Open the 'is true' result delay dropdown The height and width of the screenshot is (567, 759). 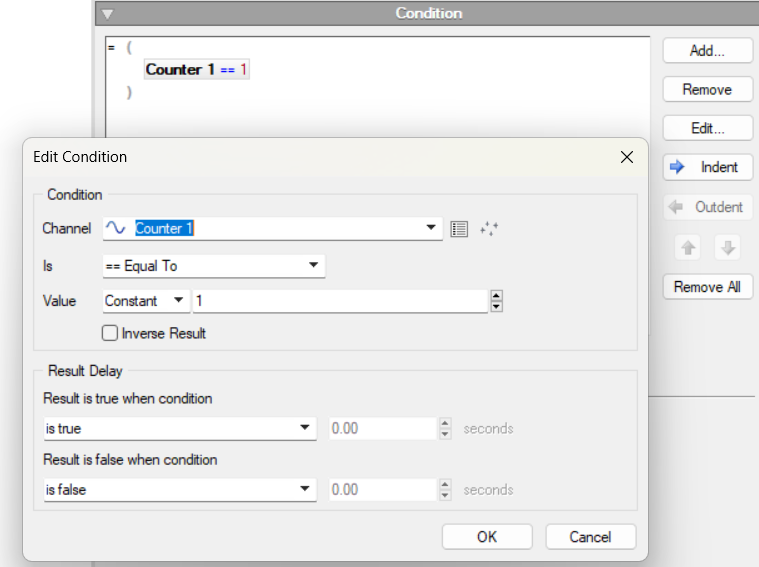(305, 429)
